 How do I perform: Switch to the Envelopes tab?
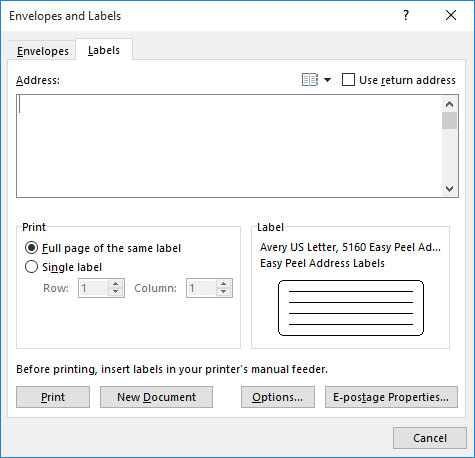click(43, 51)
